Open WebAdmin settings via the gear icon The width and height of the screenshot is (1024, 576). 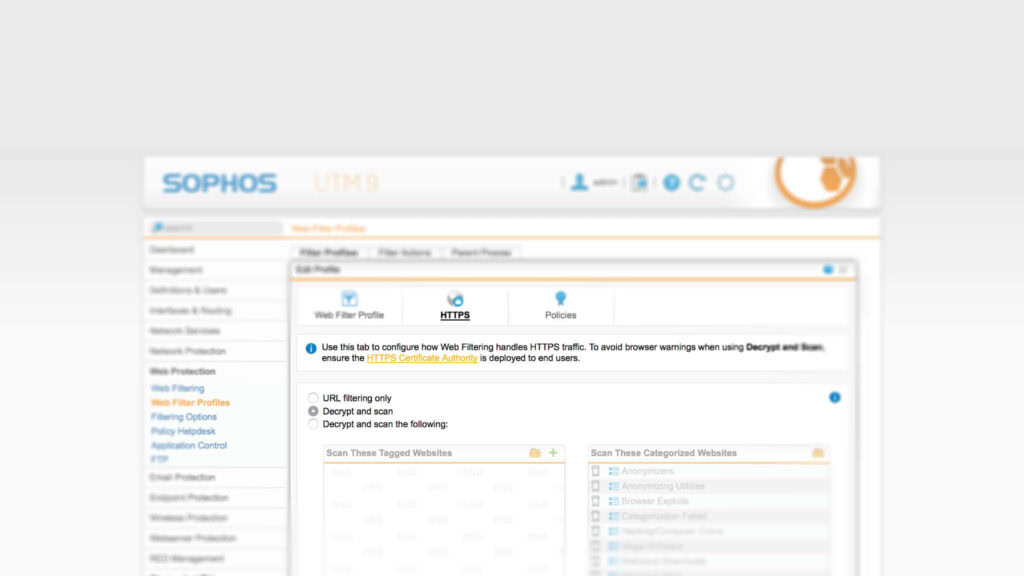point(725,181)
